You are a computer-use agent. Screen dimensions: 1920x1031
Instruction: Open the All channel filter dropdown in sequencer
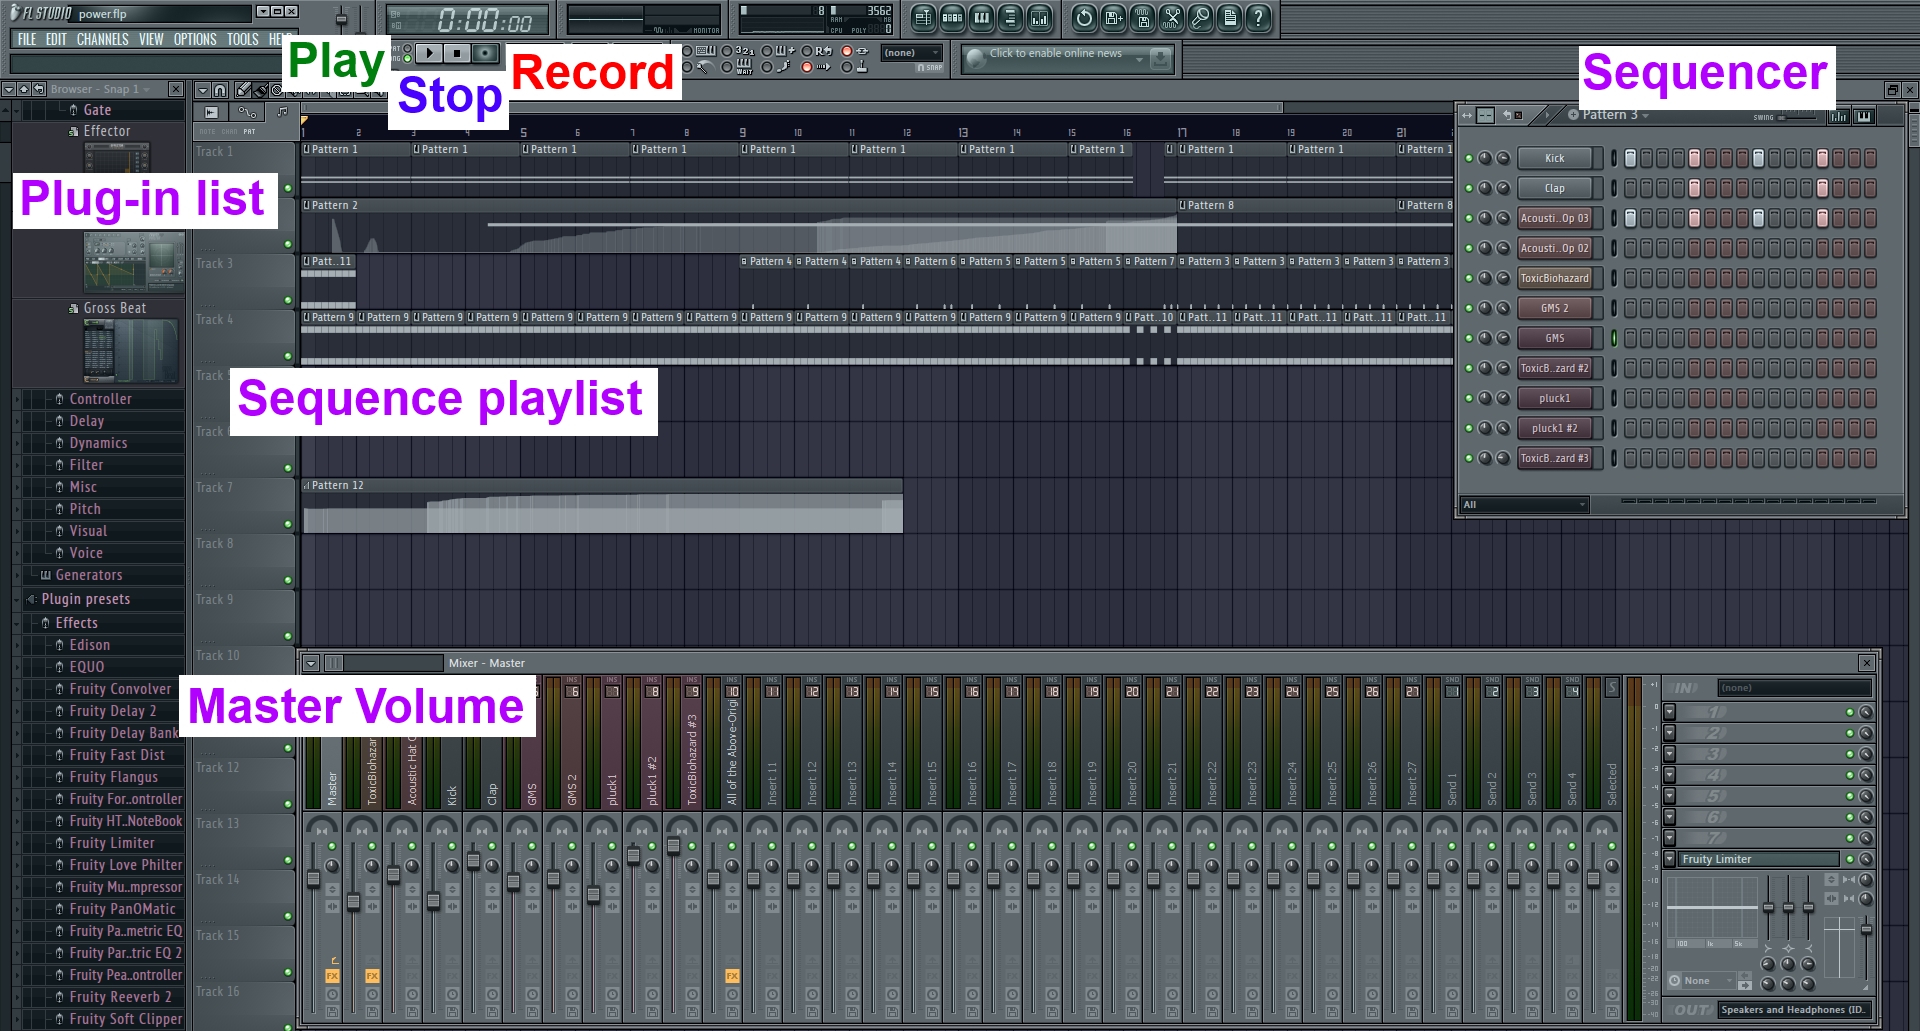point(1522,505)
